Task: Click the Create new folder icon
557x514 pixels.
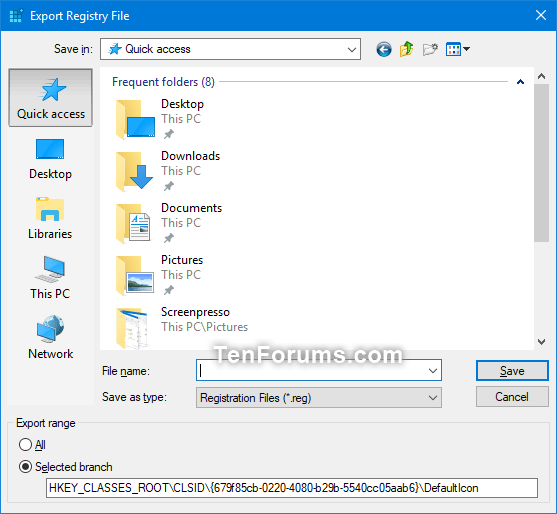Action: [x=430, y=49]
